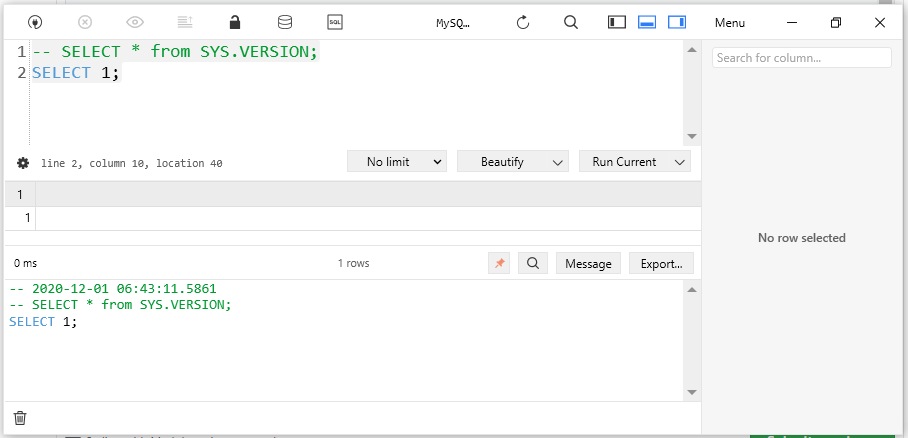
Task: Expand the Run Current dropdown chevron
Action: click(x=680, y=162)
